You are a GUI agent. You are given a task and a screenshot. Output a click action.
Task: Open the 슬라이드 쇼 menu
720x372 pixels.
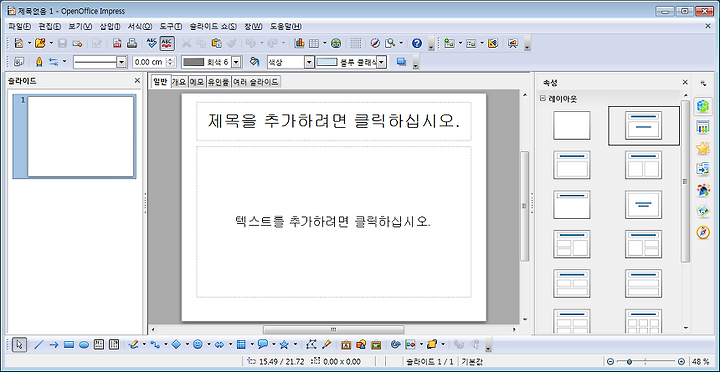click(213, 26)
